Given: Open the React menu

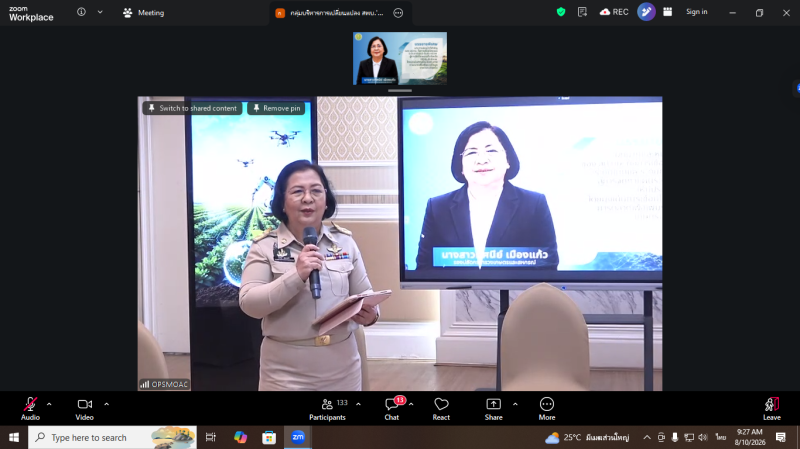Looking at the screenshot, I should tap(441, 409).
